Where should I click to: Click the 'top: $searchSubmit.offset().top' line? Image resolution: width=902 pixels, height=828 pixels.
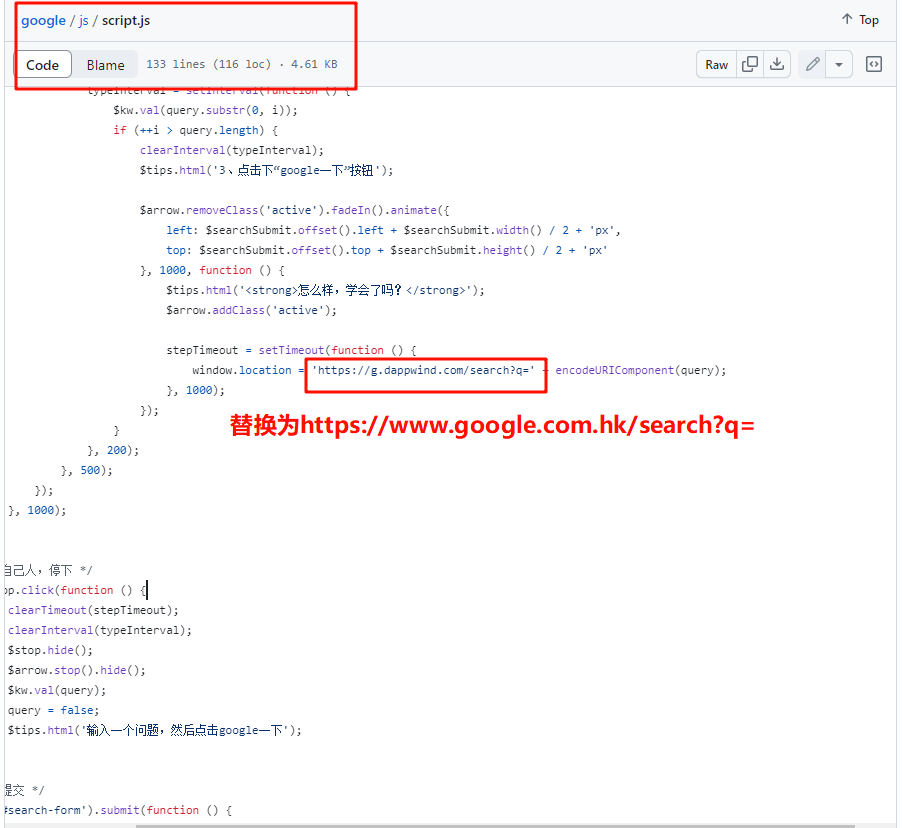pyautogui.click(x=387, y=250)
